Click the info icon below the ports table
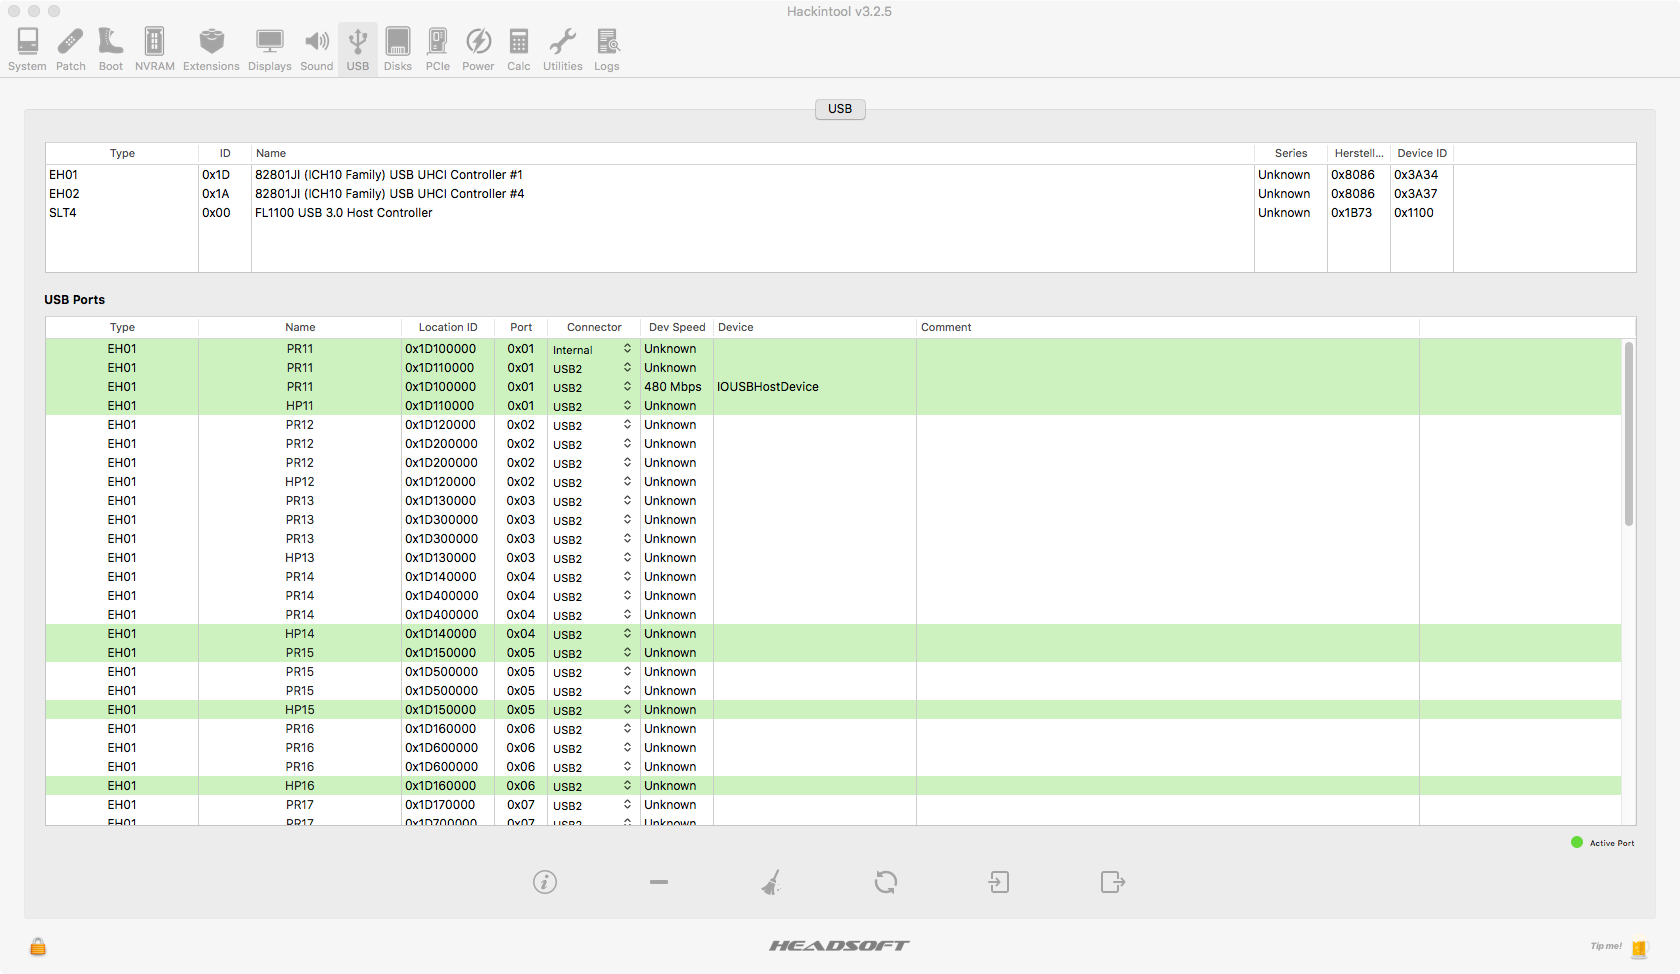 [x=545, y=882]
